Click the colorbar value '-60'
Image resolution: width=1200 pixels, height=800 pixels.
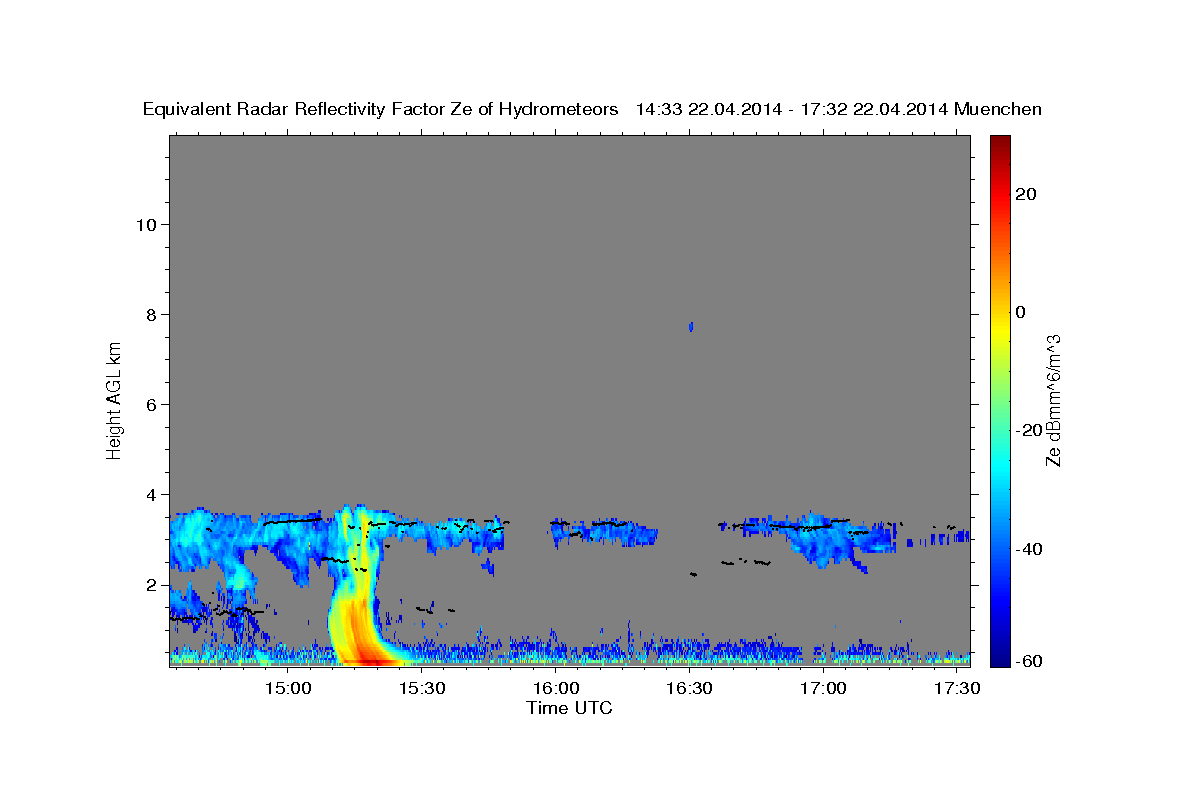click(x=1030, y=660)
